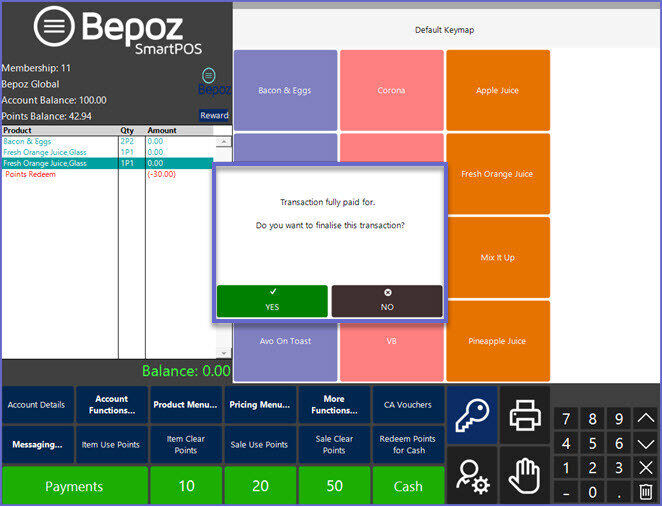The height and width of the screenshot is (507, 662).
Task: Open the operator settings user-gear icon
Action: click(x=472, y=474)
